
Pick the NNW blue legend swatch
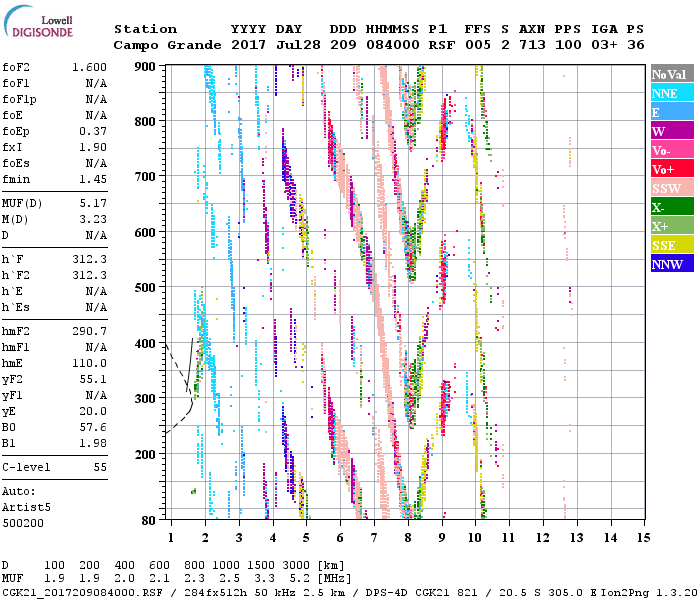(x=669, y=264)
